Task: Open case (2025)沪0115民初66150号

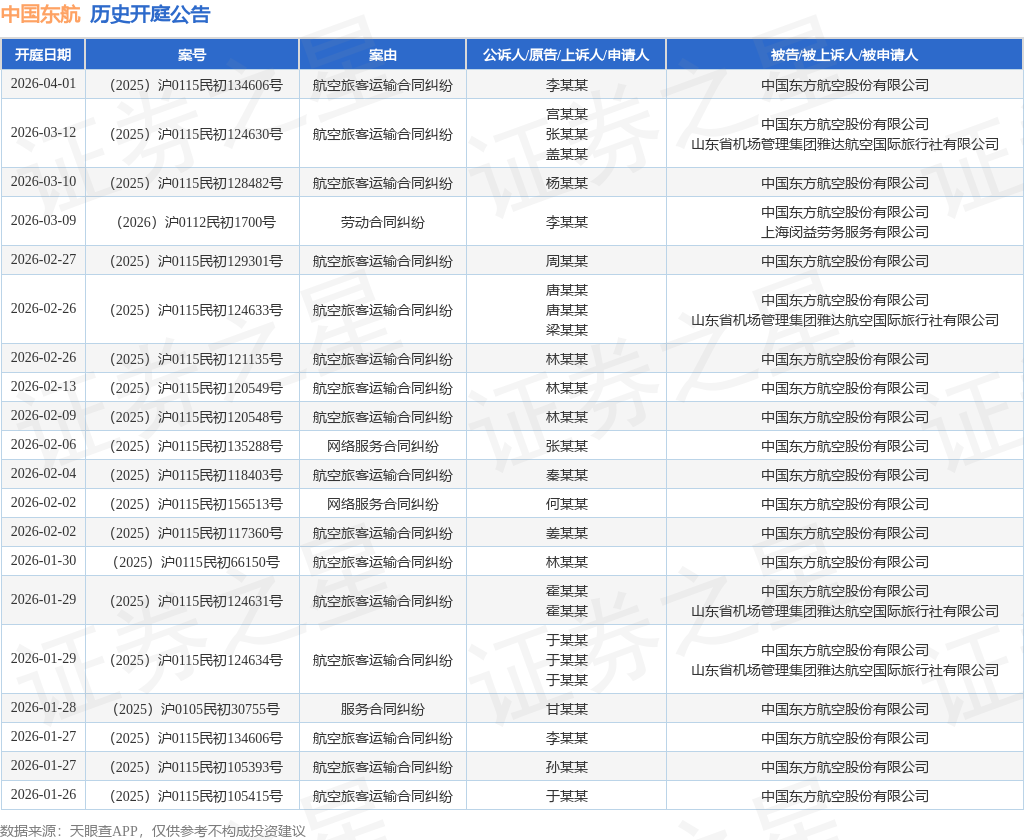Action: [x=192, y=562]
